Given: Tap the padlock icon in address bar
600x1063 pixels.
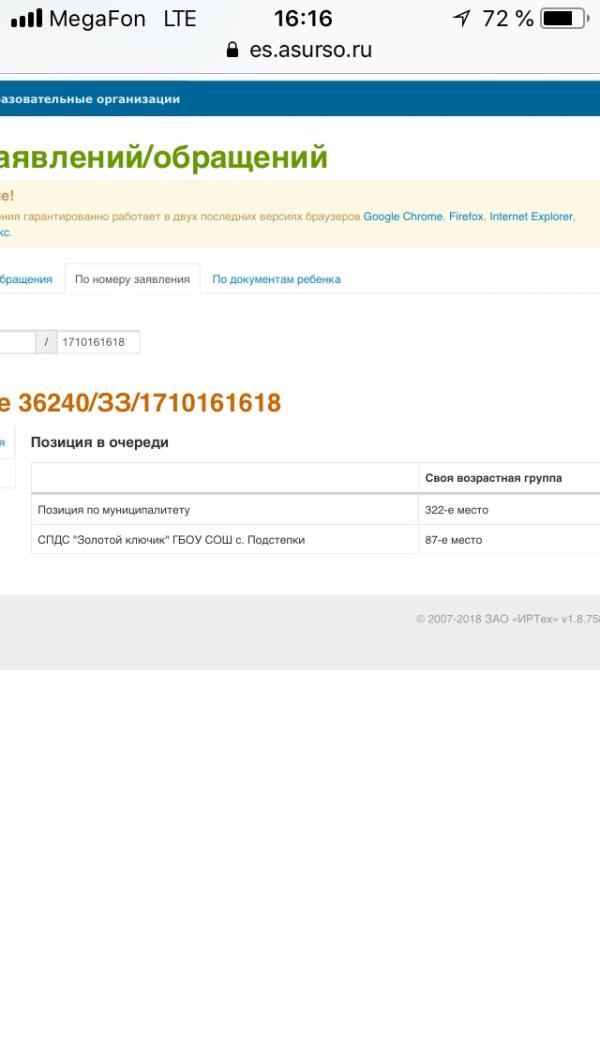Looking at the screenshot, I should pos(233,50).
